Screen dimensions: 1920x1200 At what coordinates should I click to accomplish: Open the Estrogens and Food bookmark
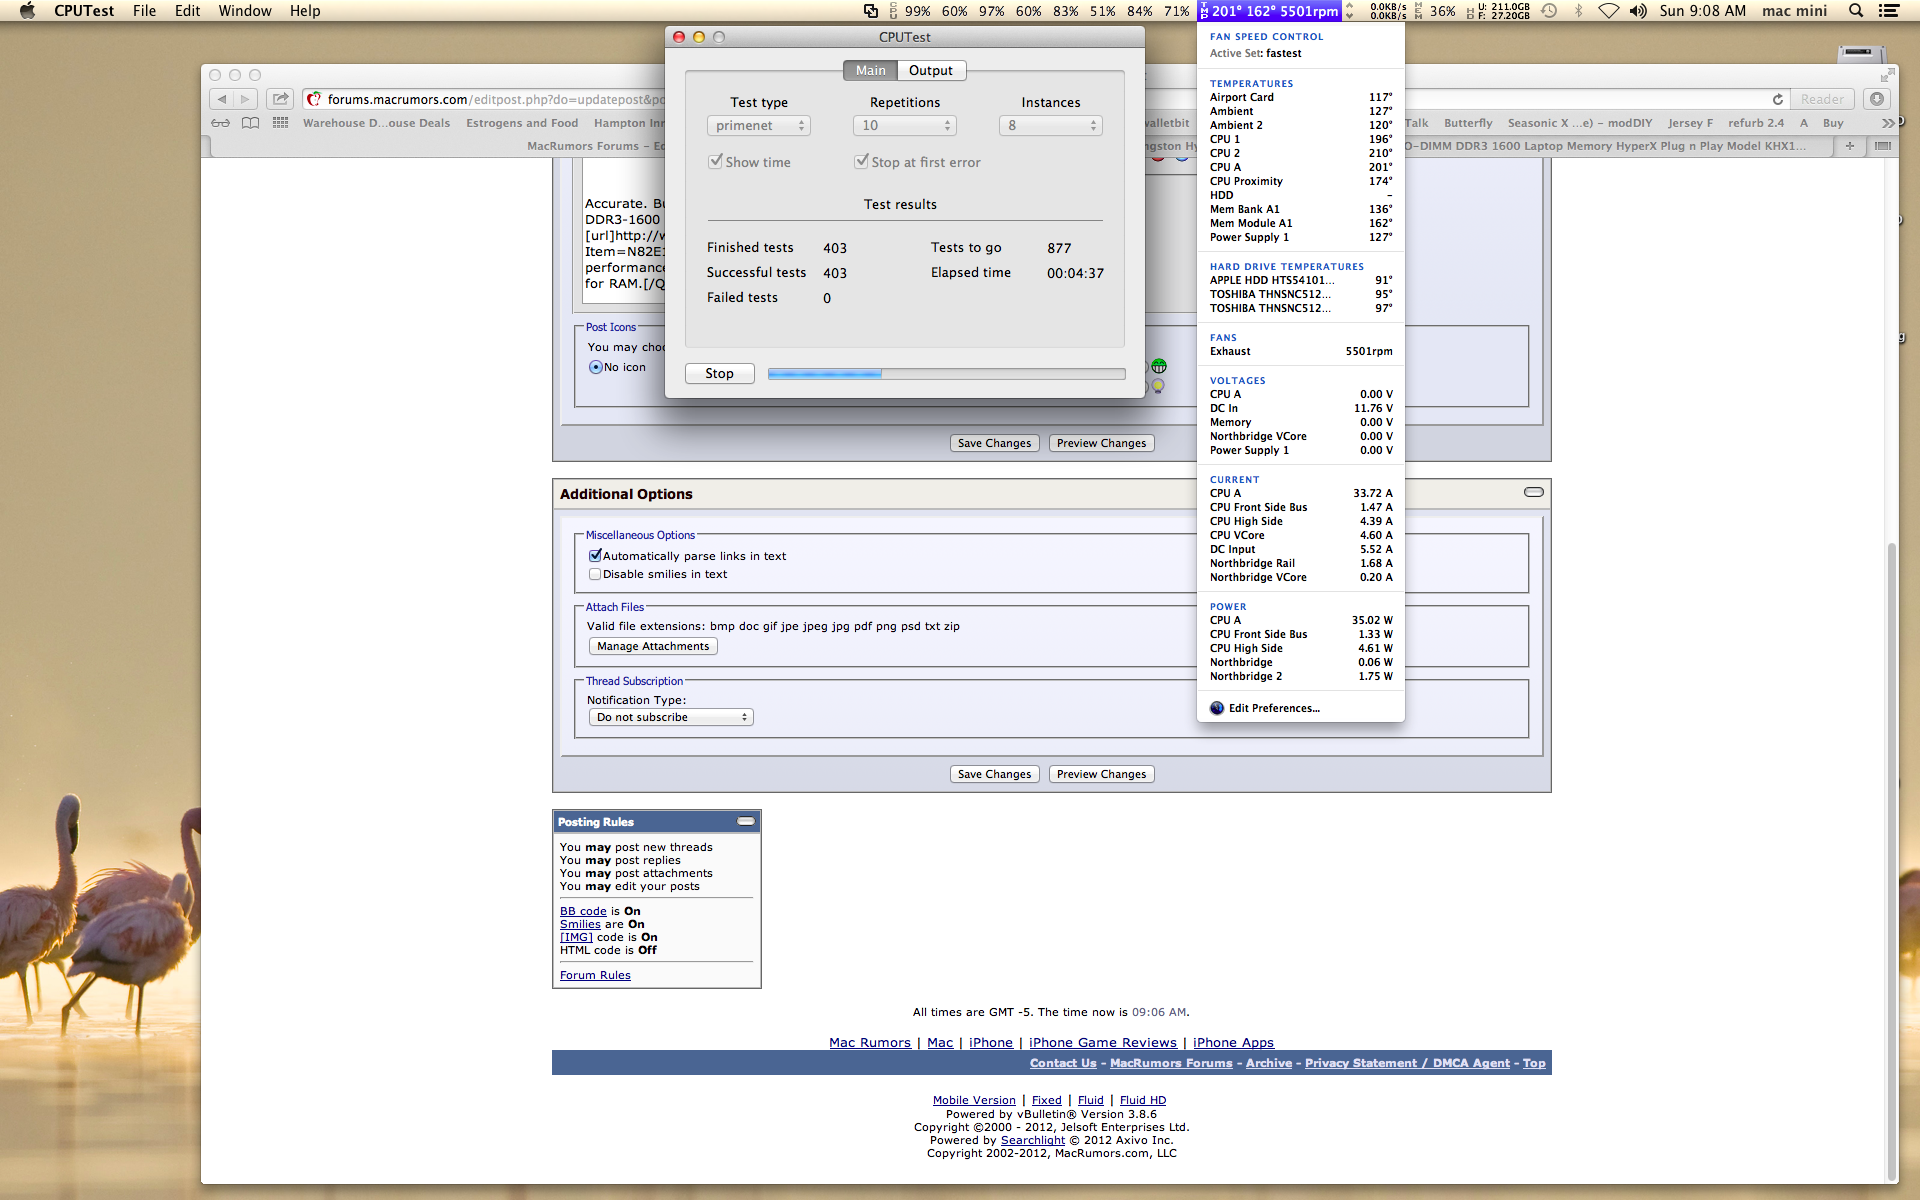pyautogui.click(x=522, y=123)
